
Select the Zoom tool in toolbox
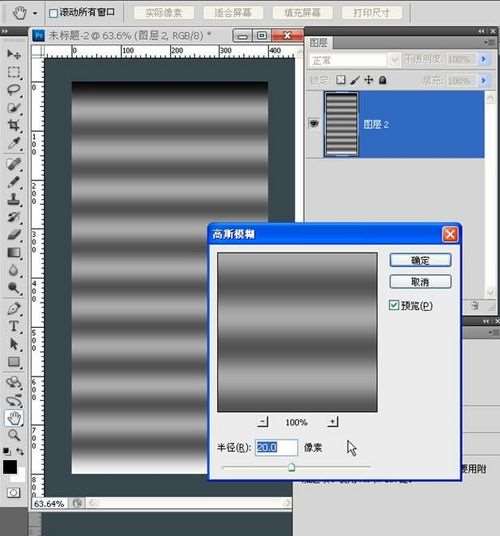(14, 435)
